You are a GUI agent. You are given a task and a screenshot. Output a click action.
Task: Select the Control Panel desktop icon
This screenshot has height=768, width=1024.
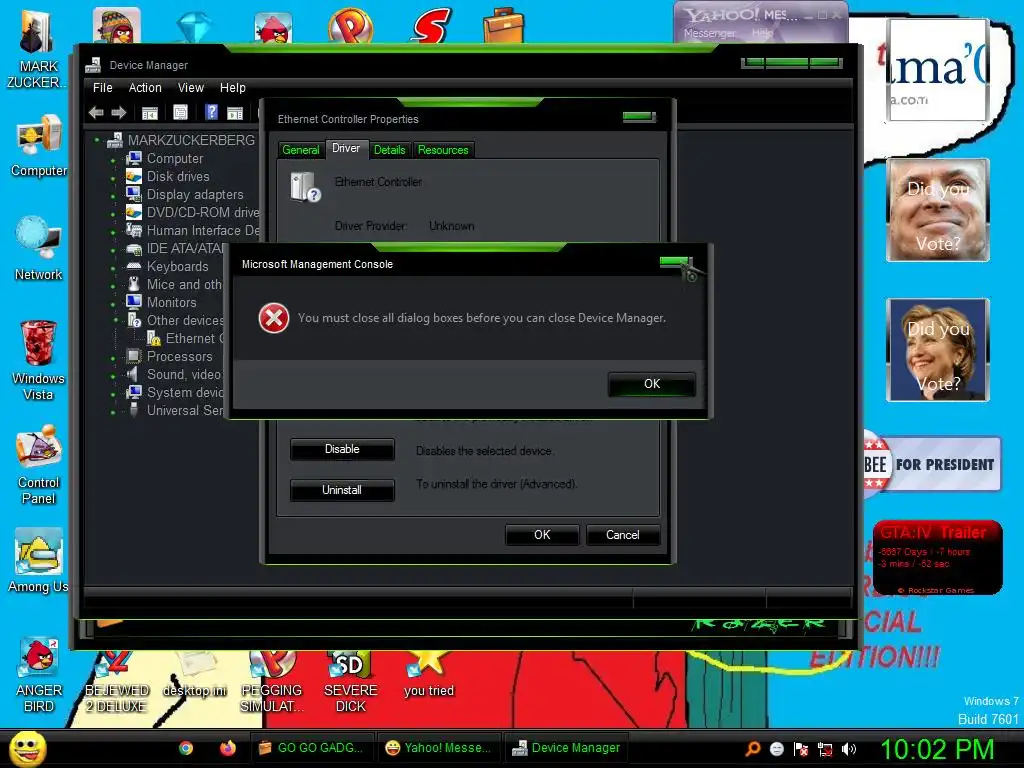pyautogui.click(x=39, y=465)
